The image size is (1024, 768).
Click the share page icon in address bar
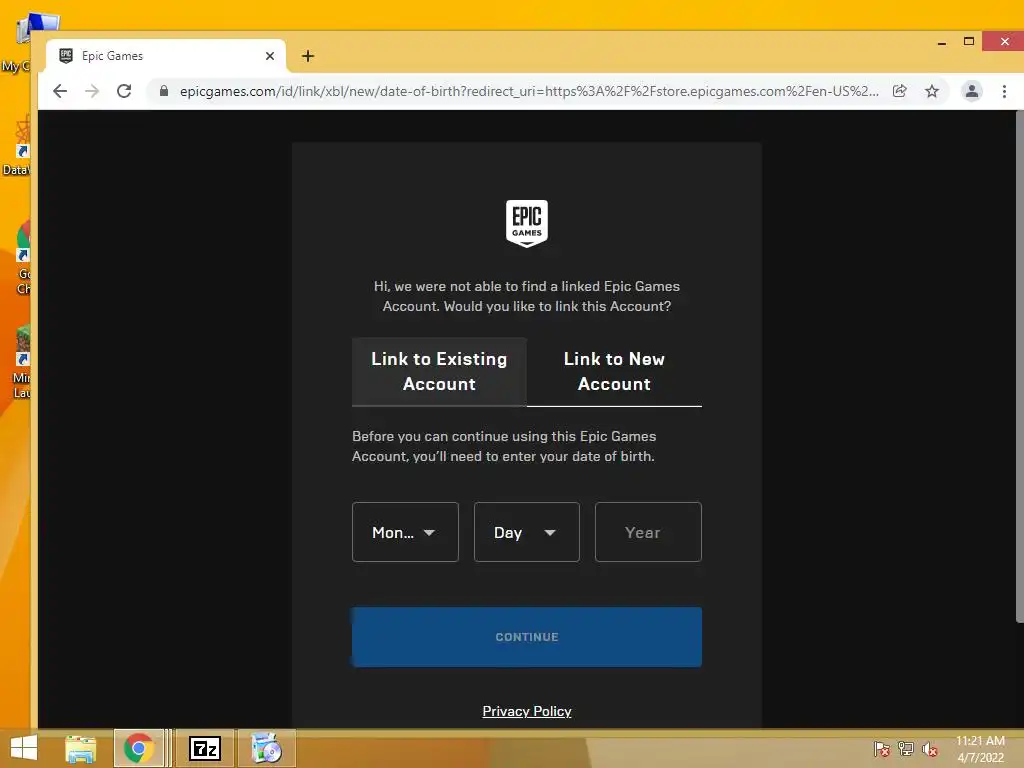tap(900, 91)
